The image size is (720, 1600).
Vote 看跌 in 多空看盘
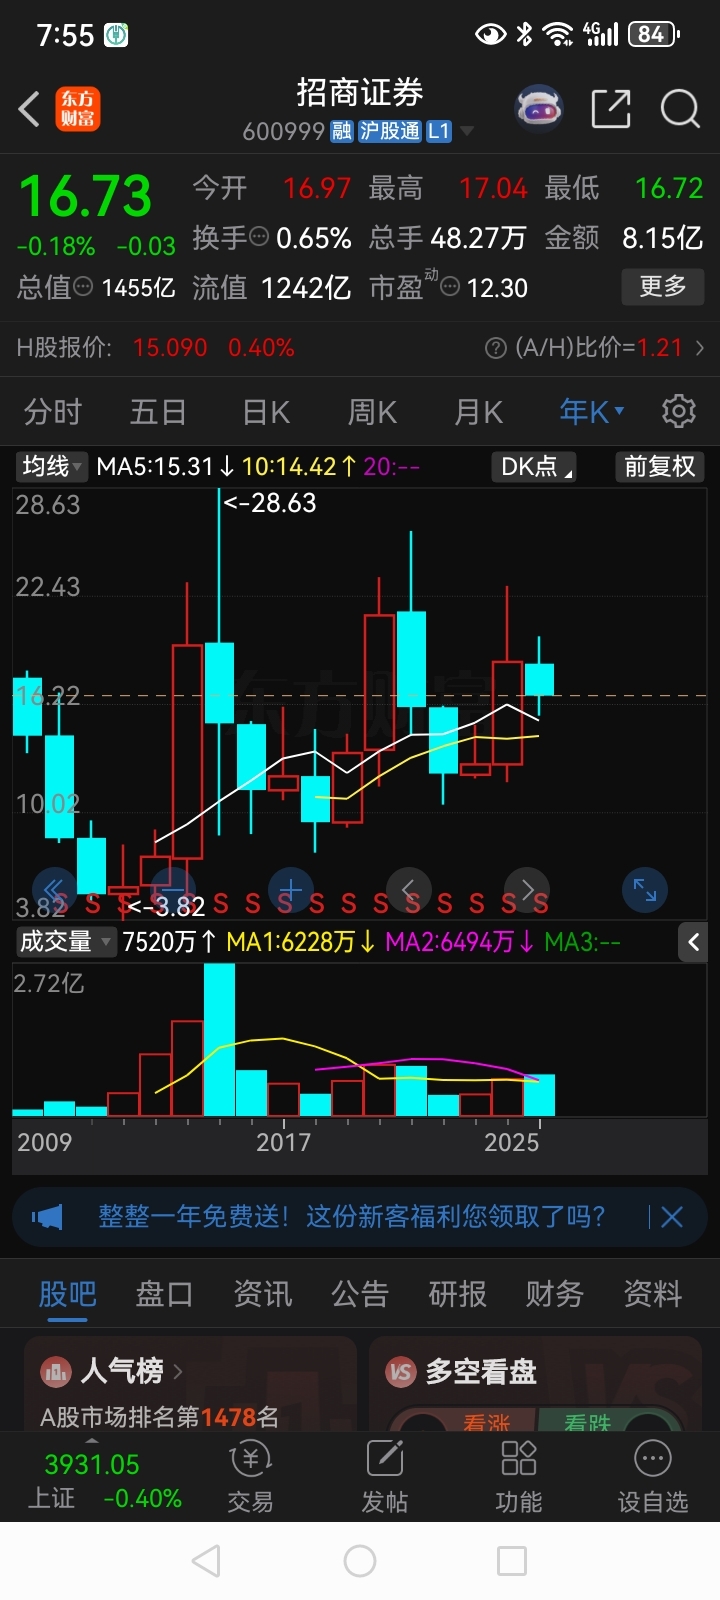pyautogui.click(x=587, y=1421)
